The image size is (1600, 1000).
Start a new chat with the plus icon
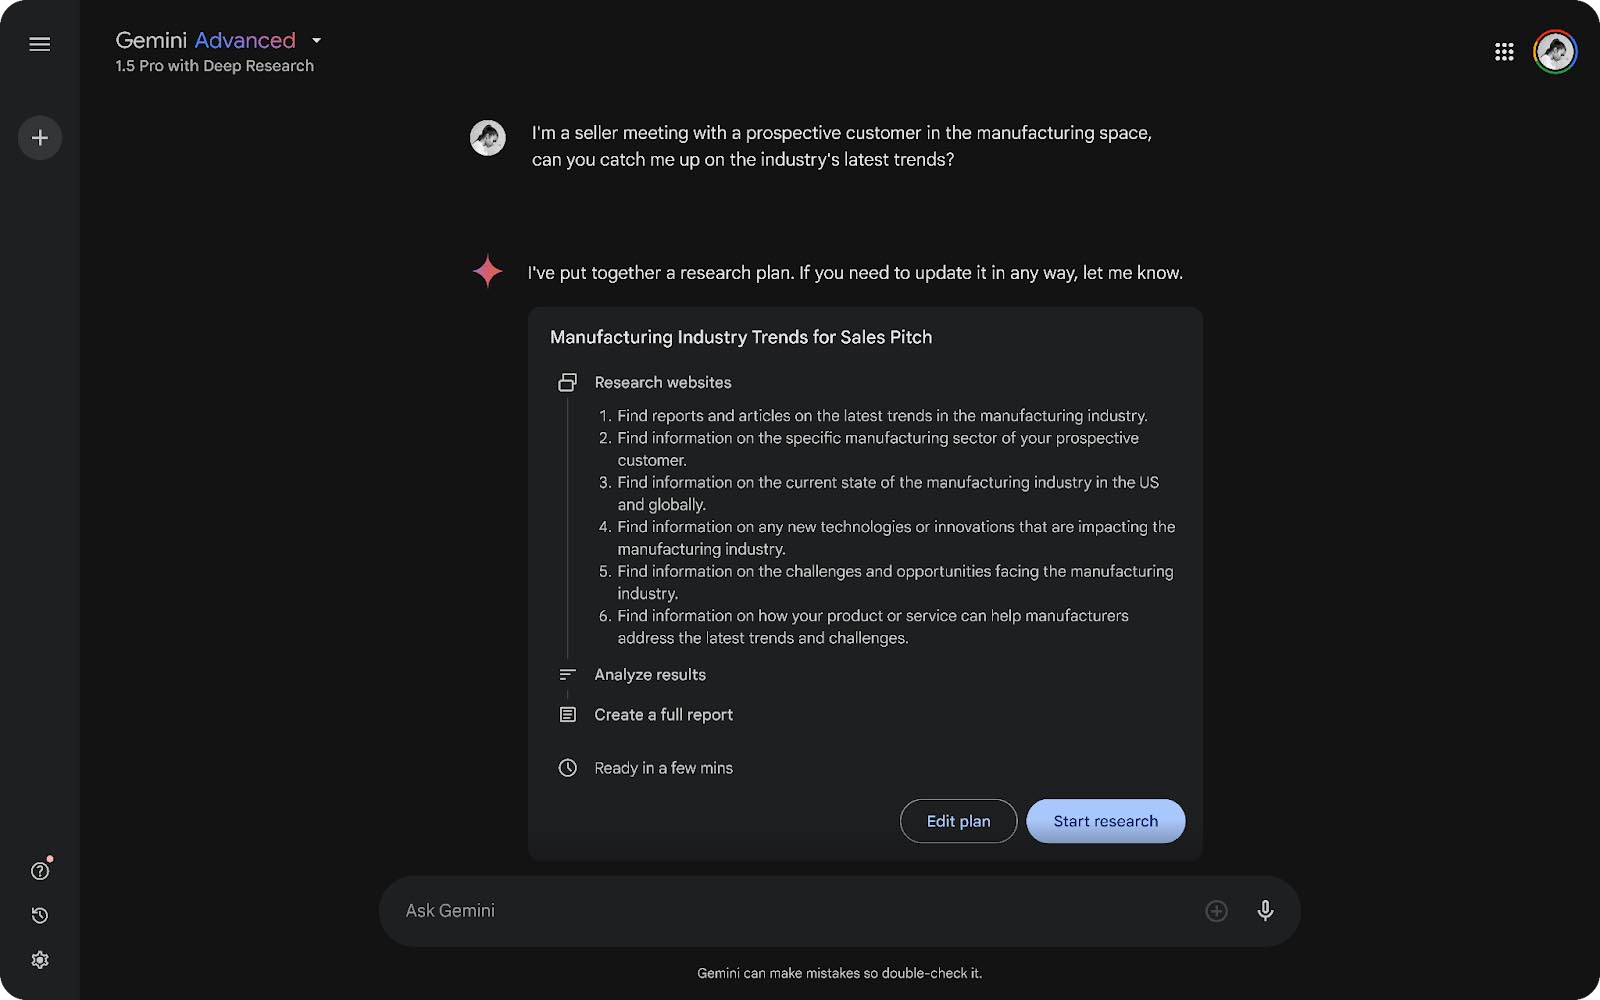pos(40,137)
